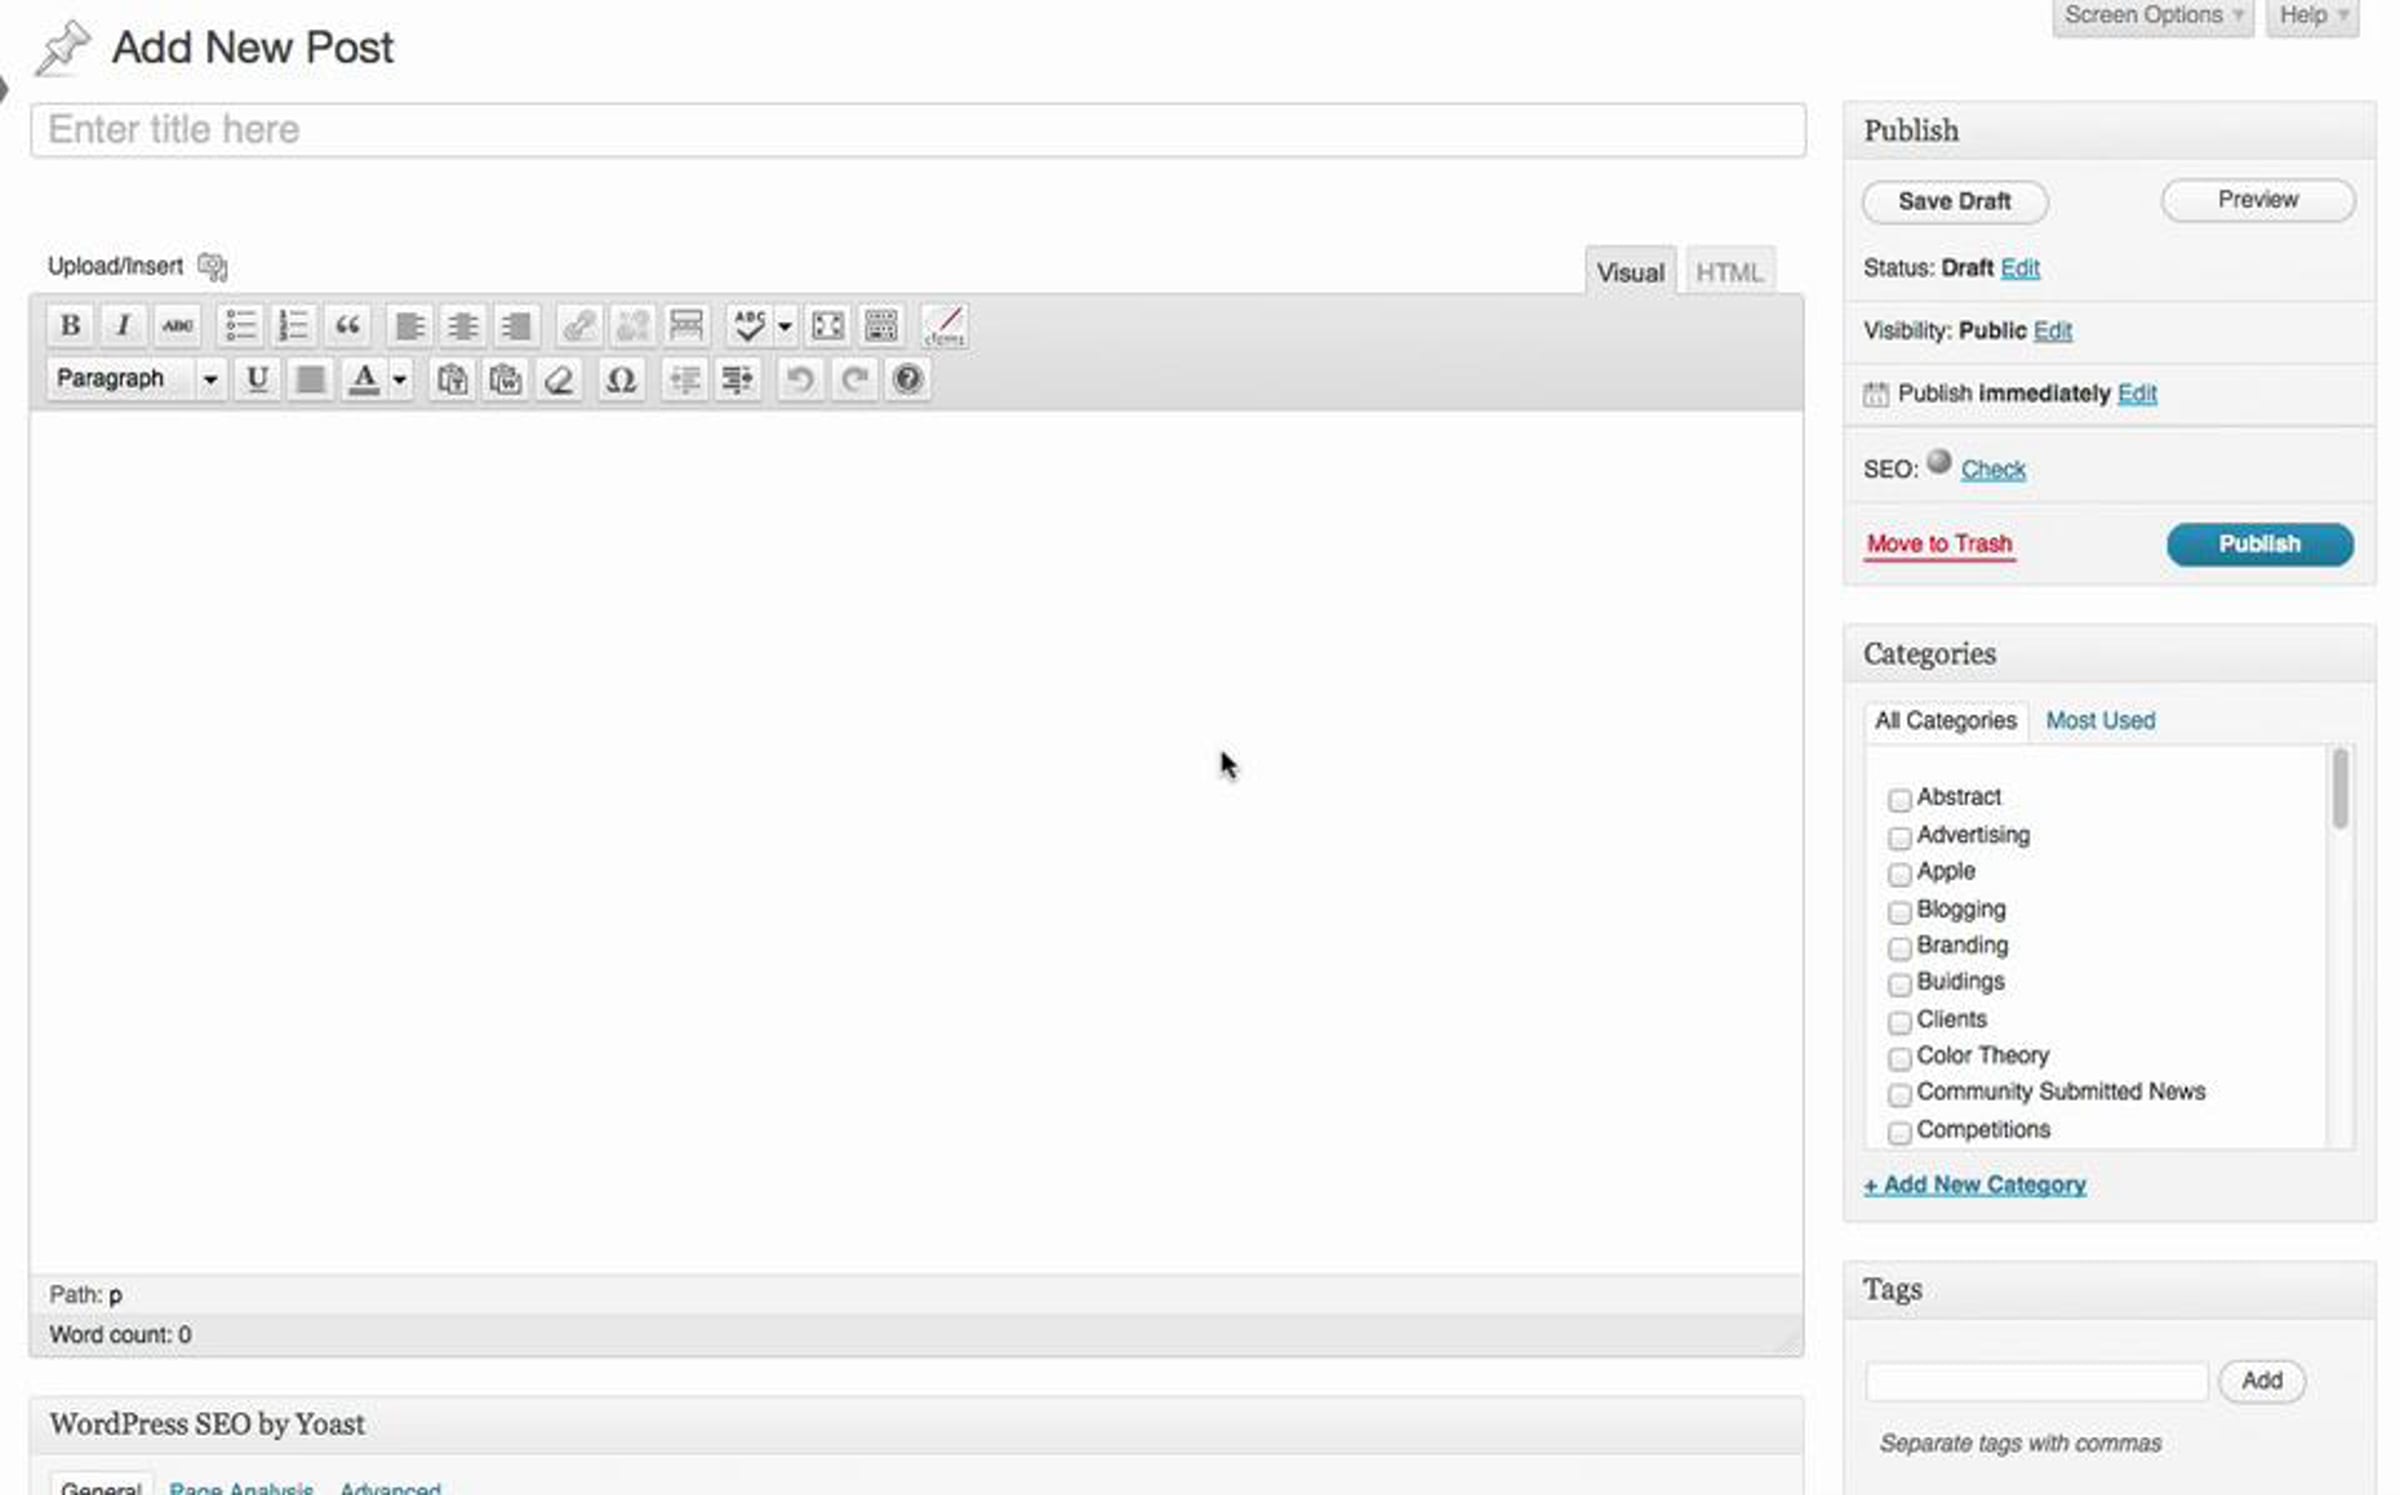Insert a blockquote using the toolbar

347,325
